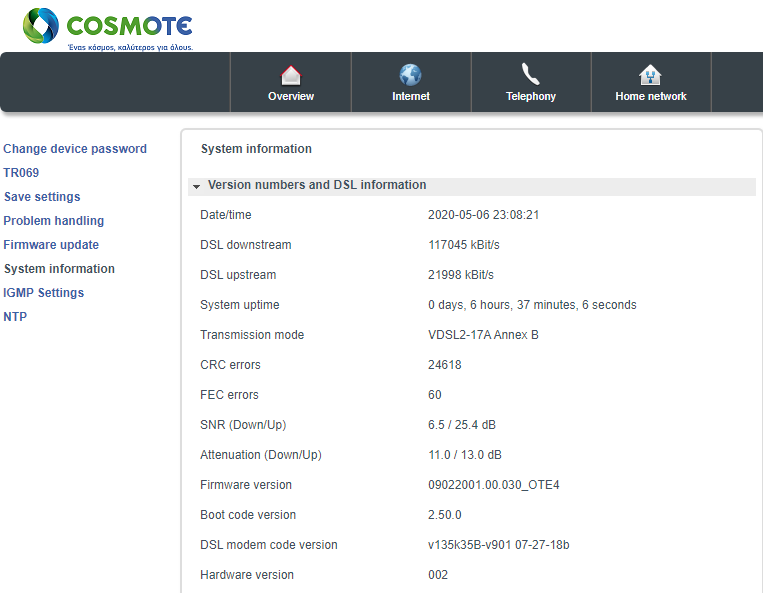Click firmware version 09022001.00.030_OTE4

point(494,485)
